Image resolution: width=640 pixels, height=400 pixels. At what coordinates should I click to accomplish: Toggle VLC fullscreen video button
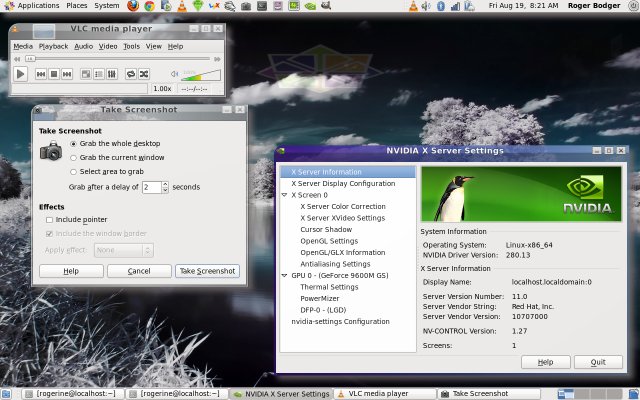pos(86,74)
